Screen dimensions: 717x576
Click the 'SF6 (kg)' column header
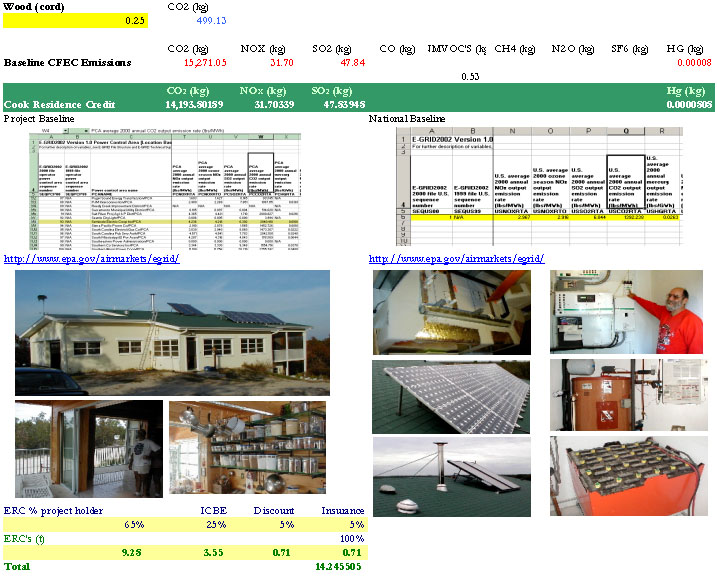(x=630, y=48)
